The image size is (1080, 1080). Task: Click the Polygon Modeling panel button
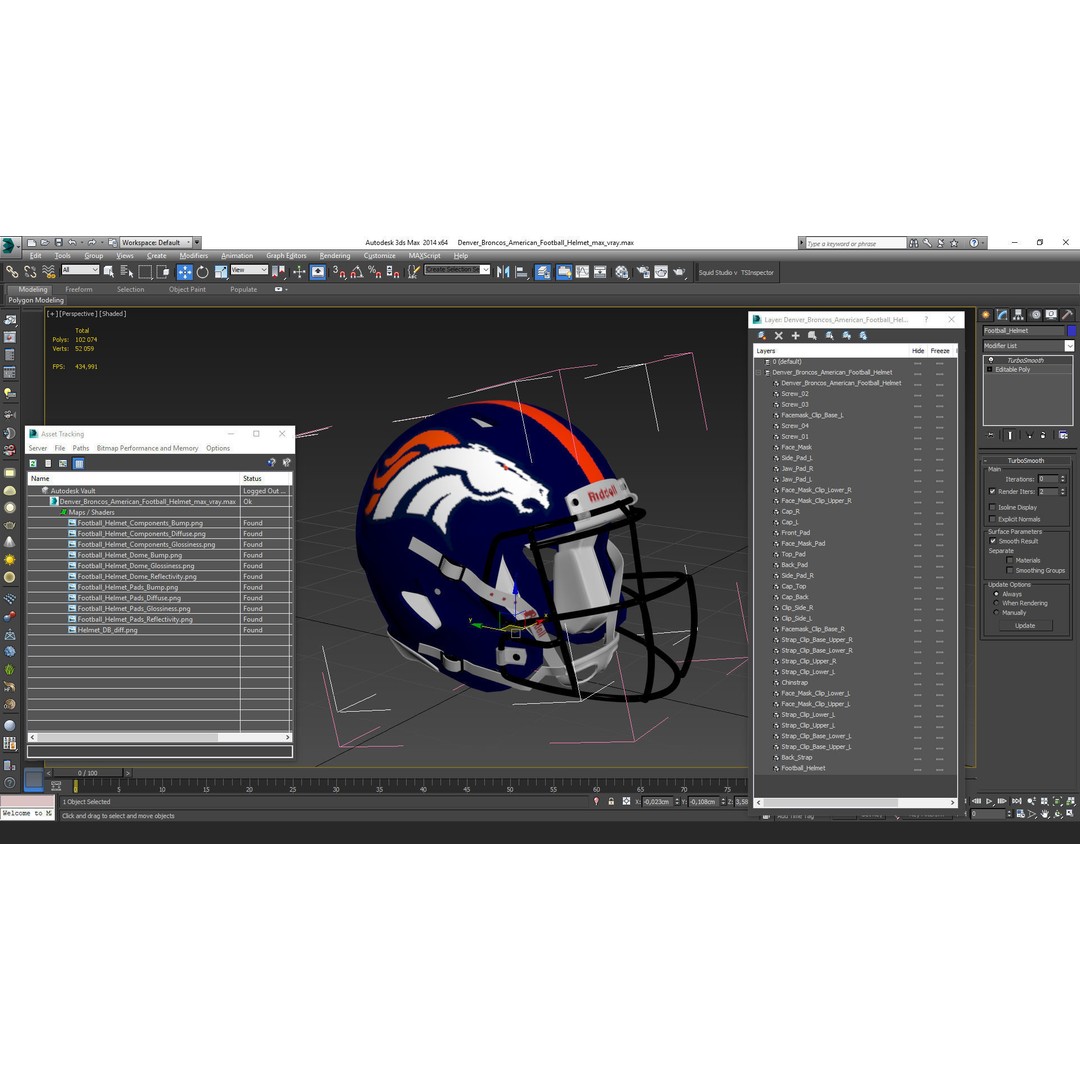pos(36,300)
